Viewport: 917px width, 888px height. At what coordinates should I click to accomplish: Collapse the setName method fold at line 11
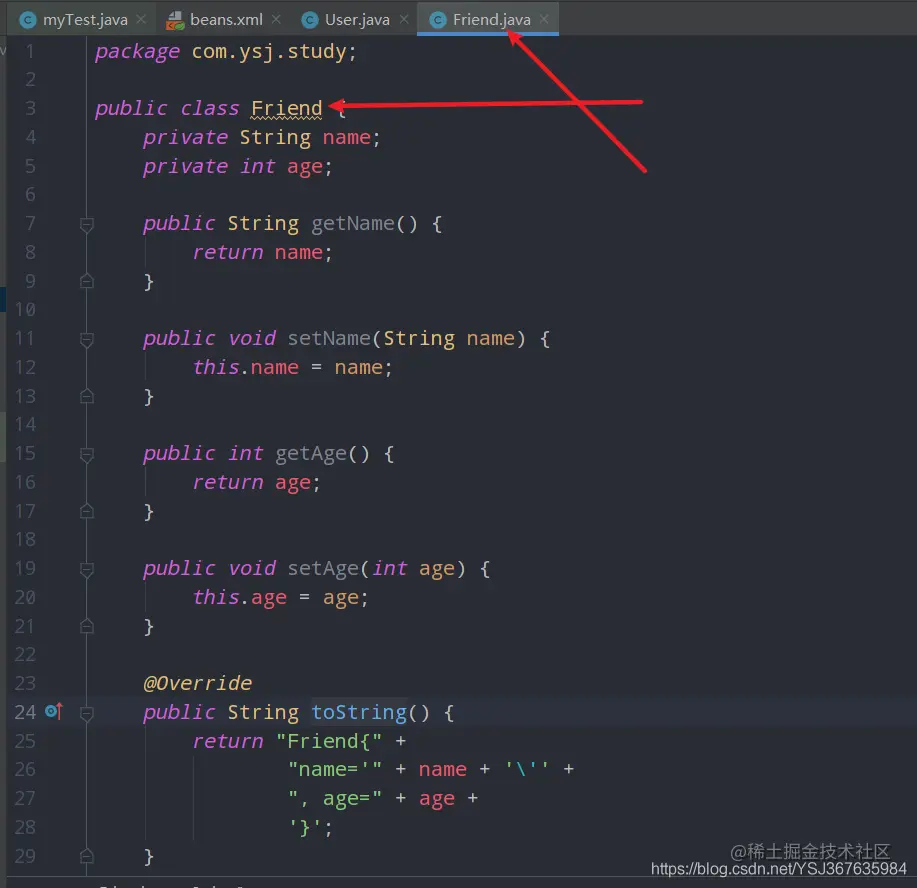click(x=87, y=339)
